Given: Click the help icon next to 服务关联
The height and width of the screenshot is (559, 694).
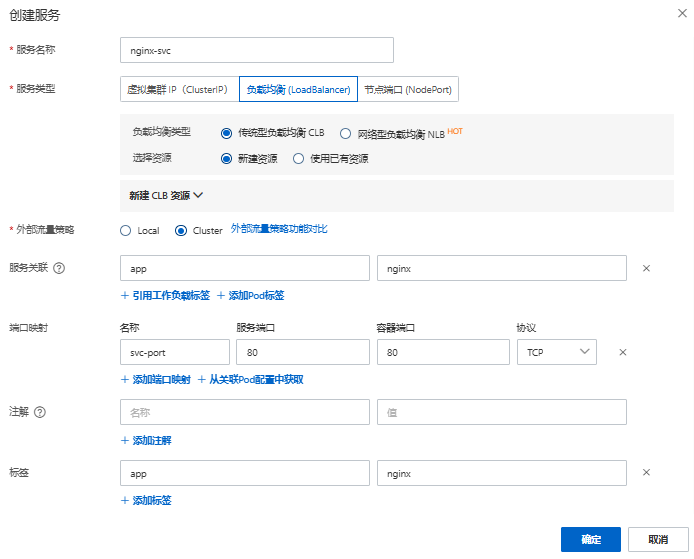Looking at the screenshot, I should click(x=59, y=268).
